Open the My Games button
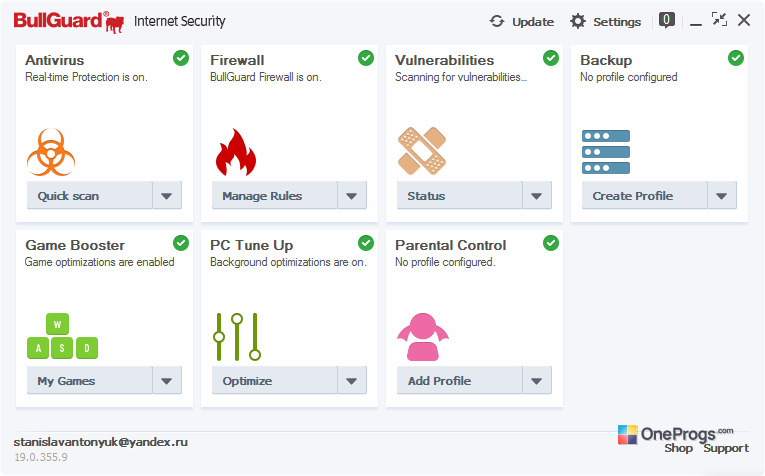This screenshot has width=765, height=476. pyautogui.click(x=90, y=380)
